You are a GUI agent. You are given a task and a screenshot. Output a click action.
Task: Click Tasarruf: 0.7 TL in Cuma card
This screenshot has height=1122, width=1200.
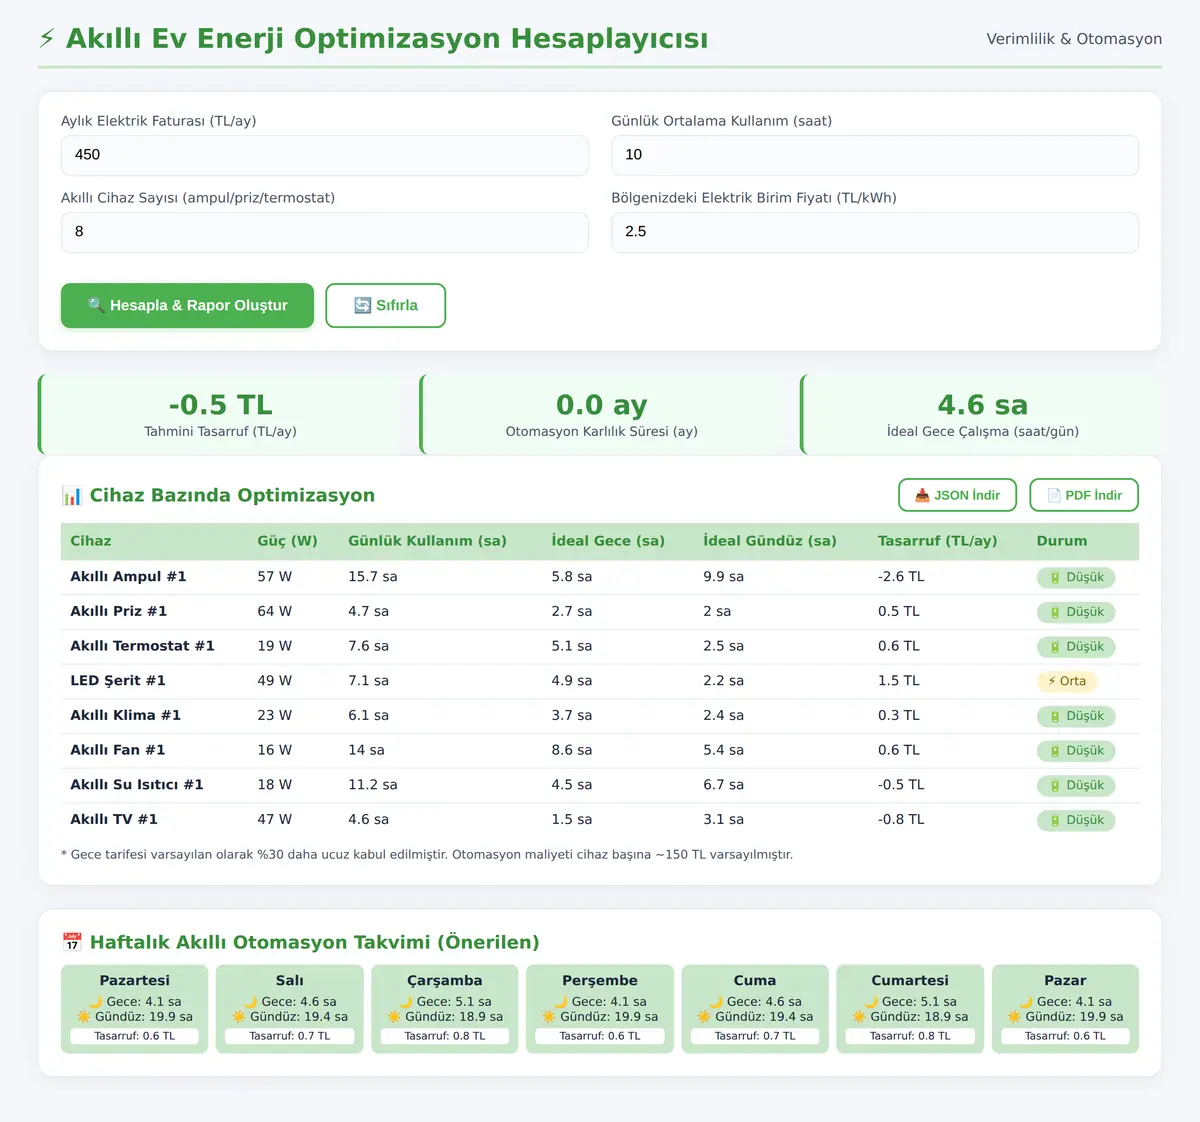(755, 1036)
